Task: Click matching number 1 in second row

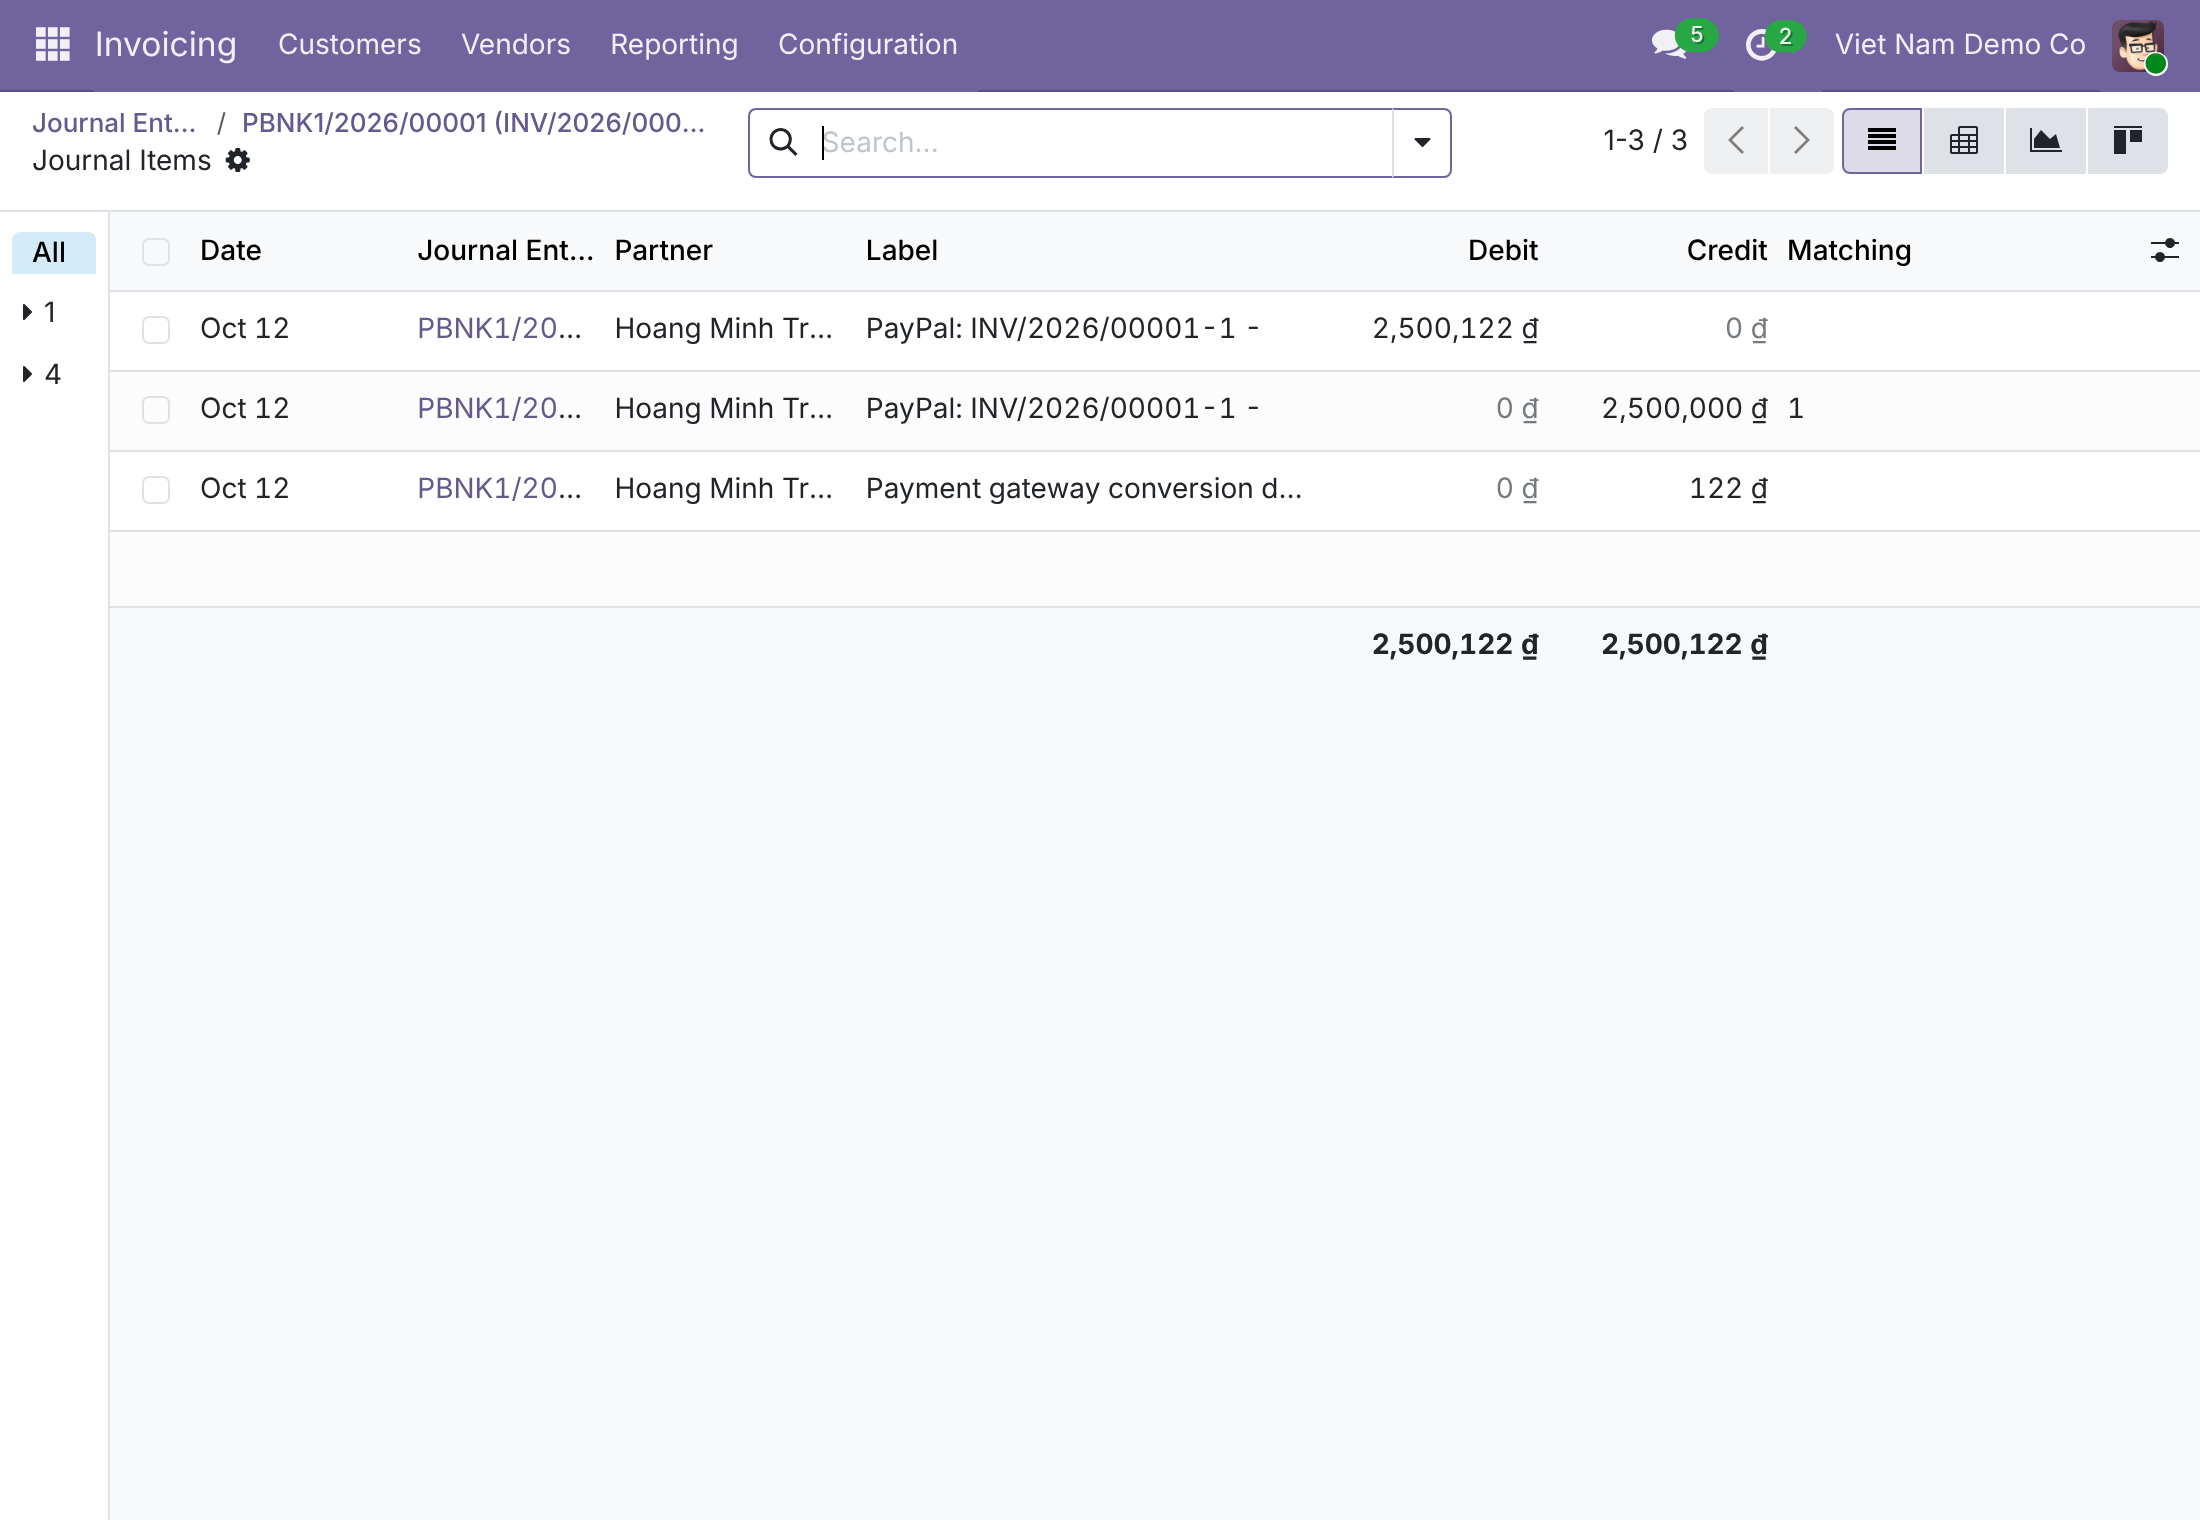Action: click(x=1796, y=408)
